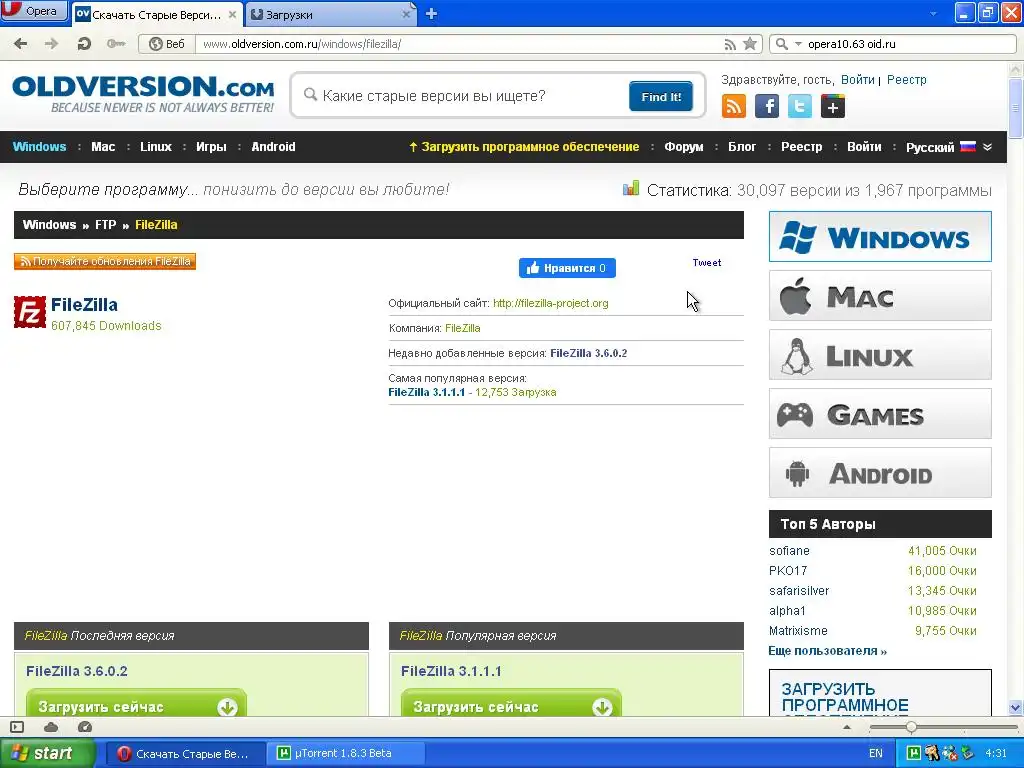
Task: Open the Twitter icon in the header
Action: (x=799, y=106)
